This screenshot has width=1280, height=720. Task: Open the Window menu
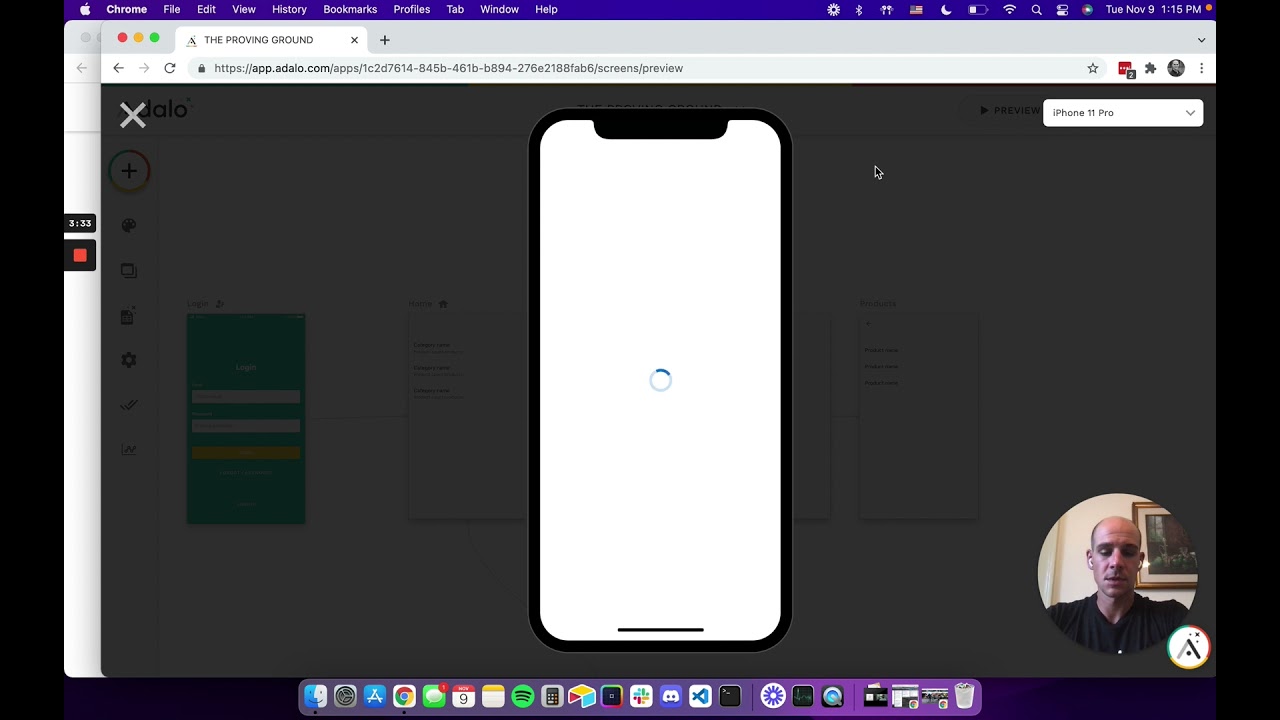(499, 9)
